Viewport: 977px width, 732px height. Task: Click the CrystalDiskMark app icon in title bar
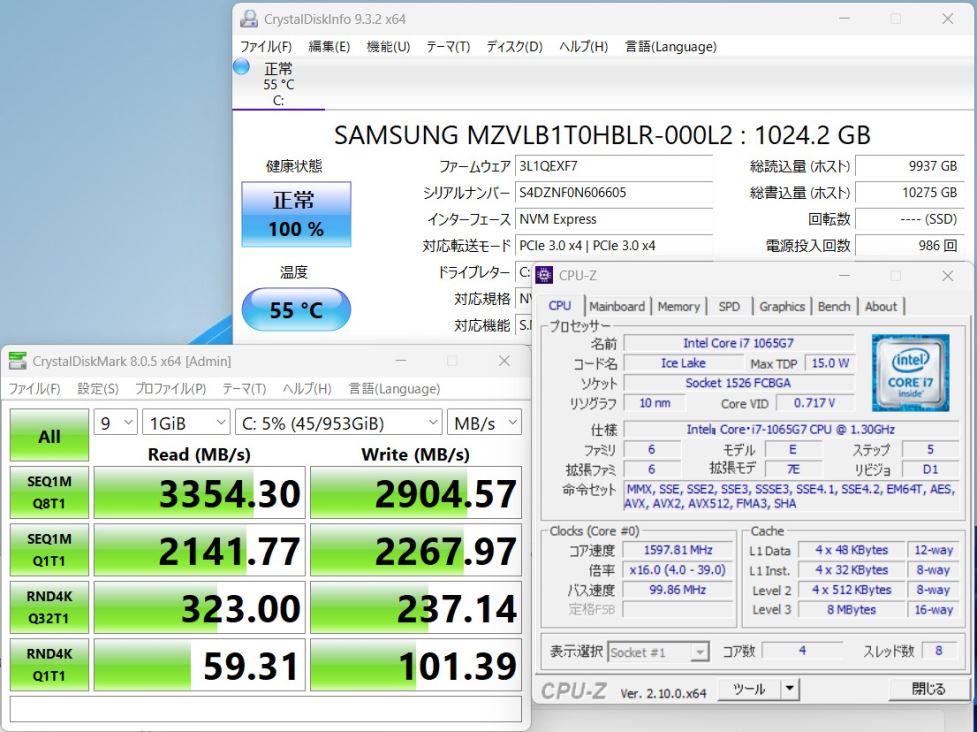(17, 361)
